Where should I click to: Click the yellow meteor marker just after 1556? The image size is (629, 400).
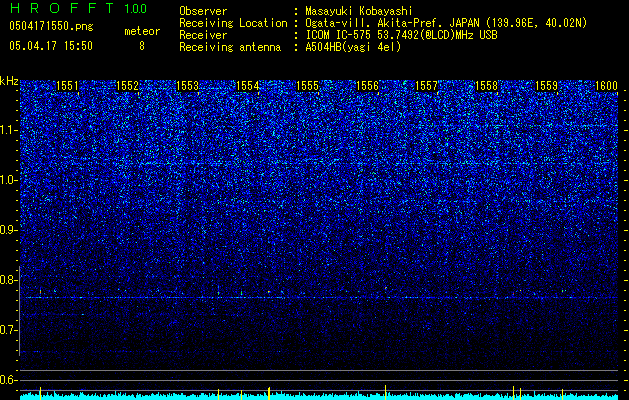[x=386, y=392]
